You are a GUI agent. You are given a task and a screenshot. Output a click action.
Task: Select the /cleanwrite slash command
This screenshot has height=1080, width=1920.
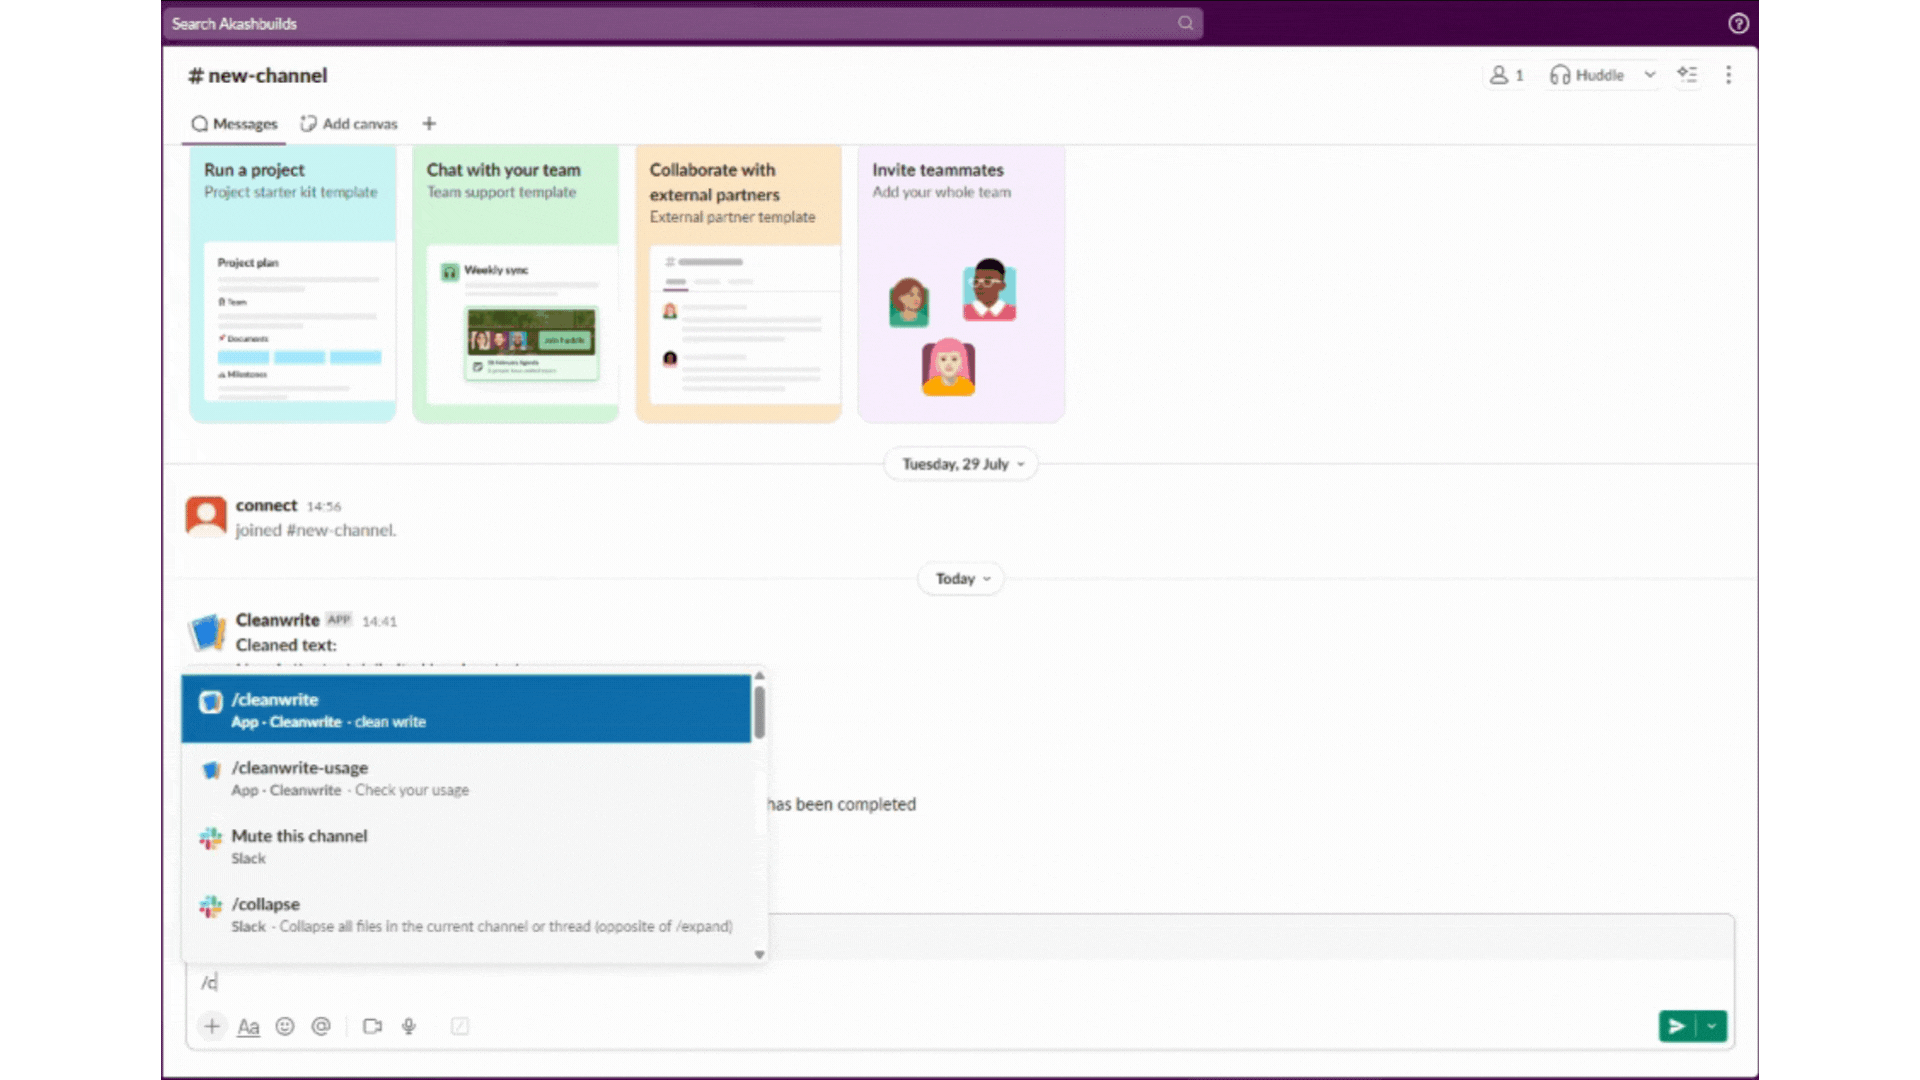466,709
